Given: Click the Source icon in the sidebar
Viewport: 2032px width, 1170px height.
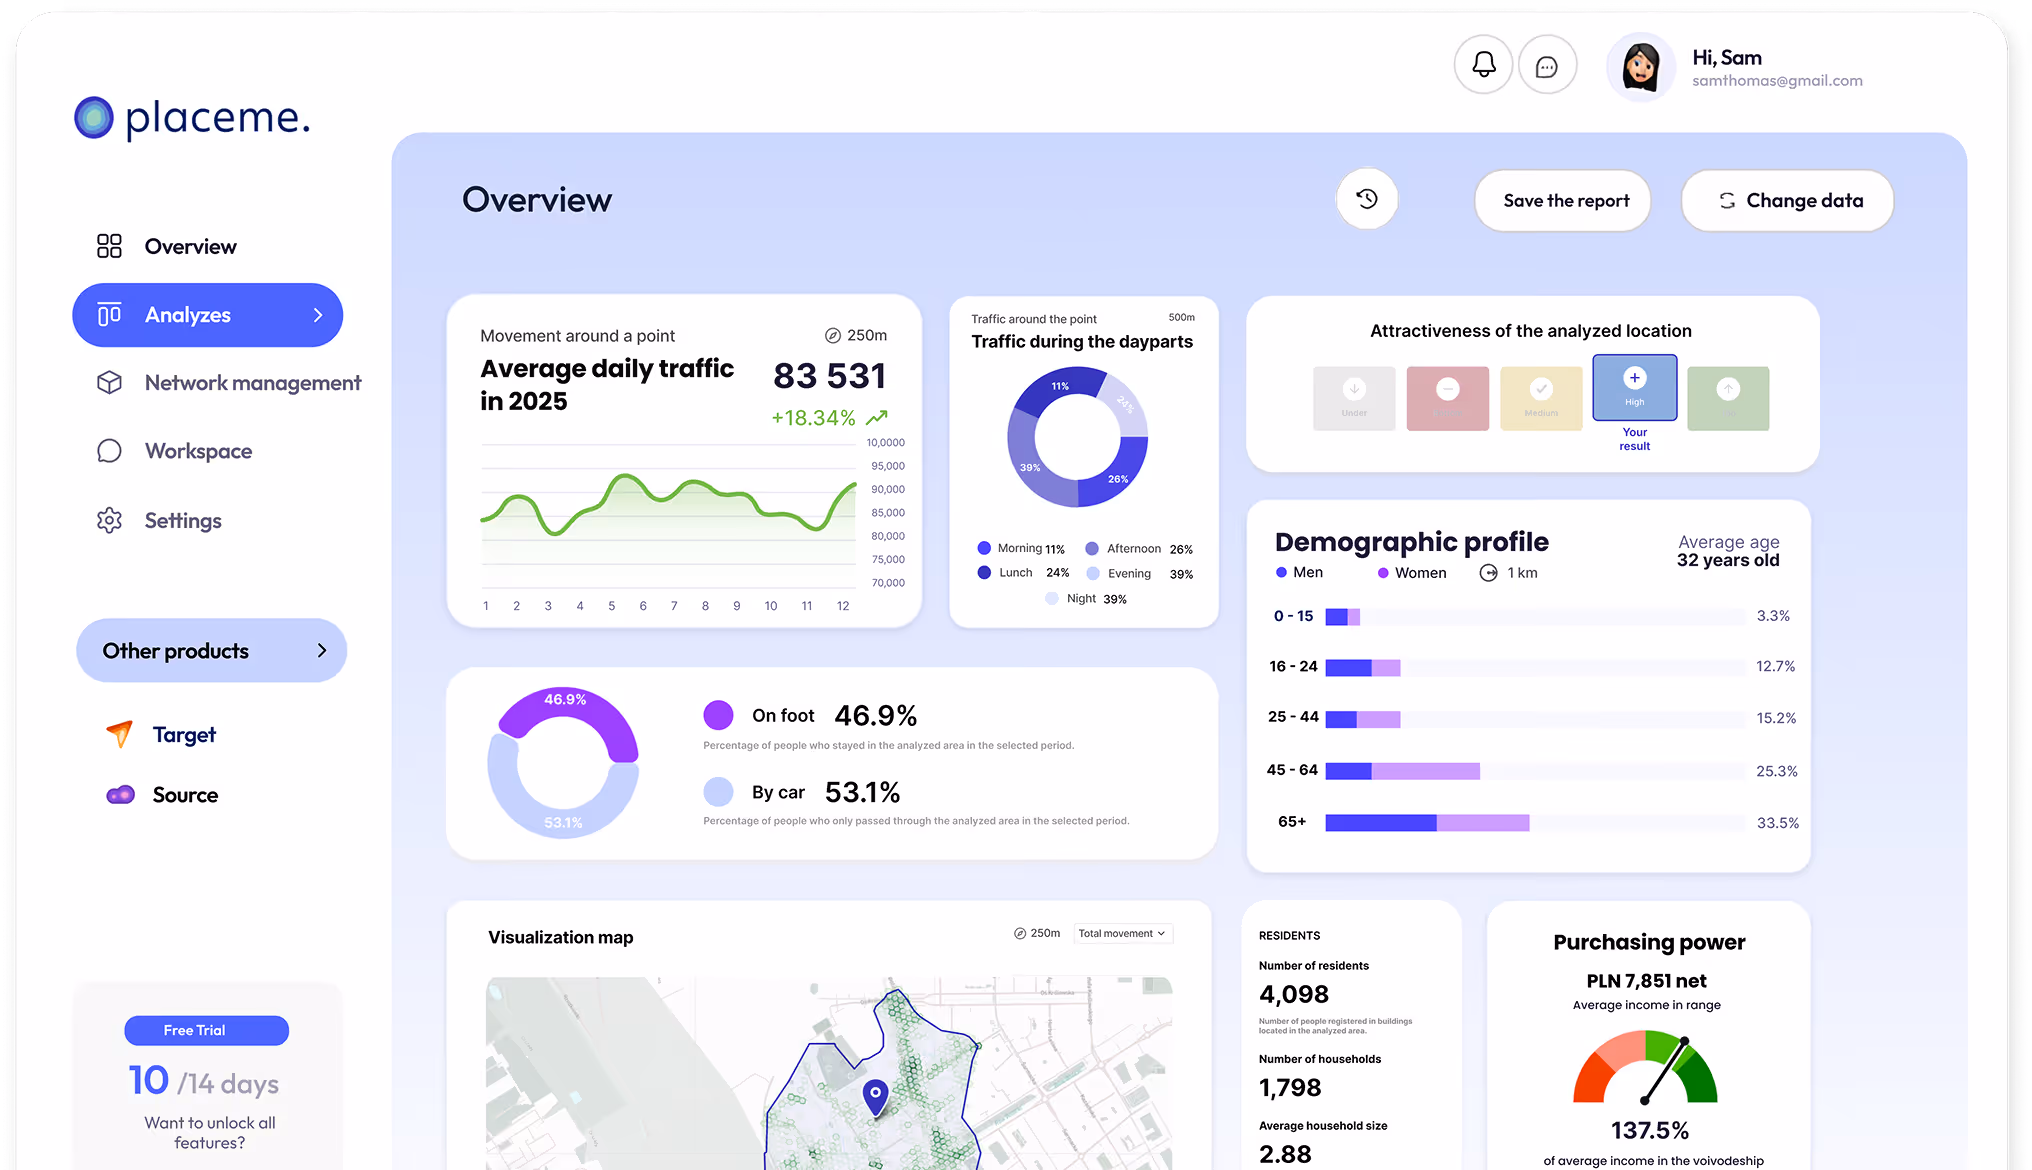Looking at the screenshot, I should [x=120, y=794].
